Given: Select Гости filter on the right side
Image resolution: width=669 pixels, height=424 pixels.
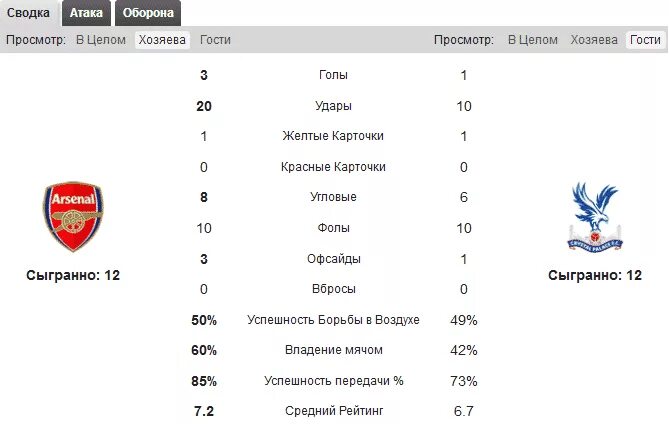Looking at the screenshot, I should [x=645, y=40].
